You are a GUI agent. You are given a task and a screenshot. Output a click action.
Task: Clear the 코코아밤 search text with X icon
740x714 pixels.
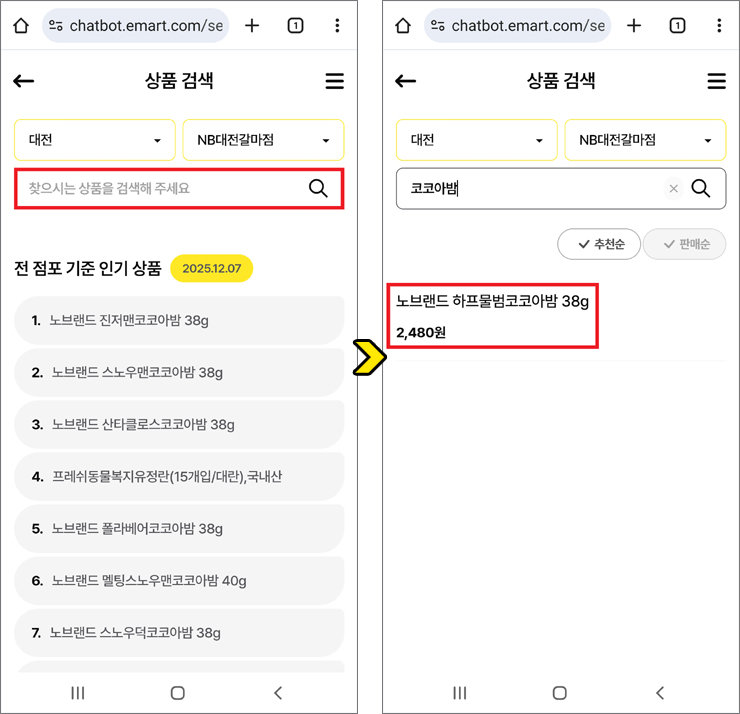[673, 188]
